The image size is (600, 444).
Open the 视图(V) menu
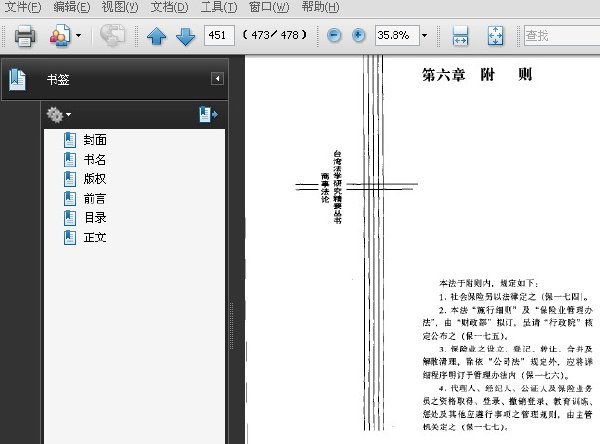coord(120,7)
